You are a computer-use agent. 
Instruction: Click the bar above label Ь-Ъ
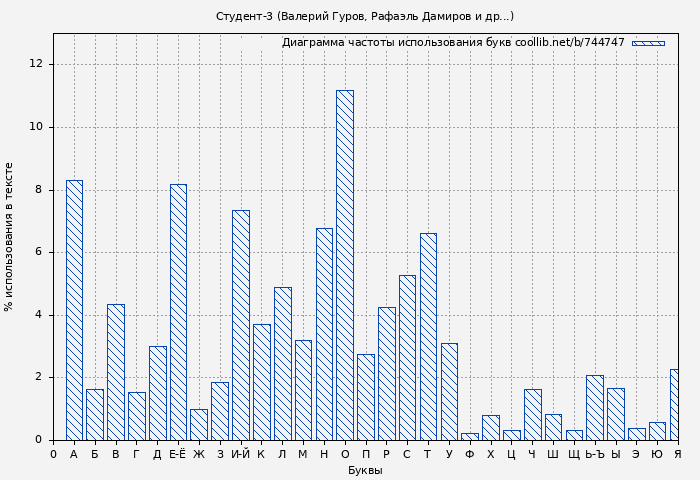click(595, 408)
